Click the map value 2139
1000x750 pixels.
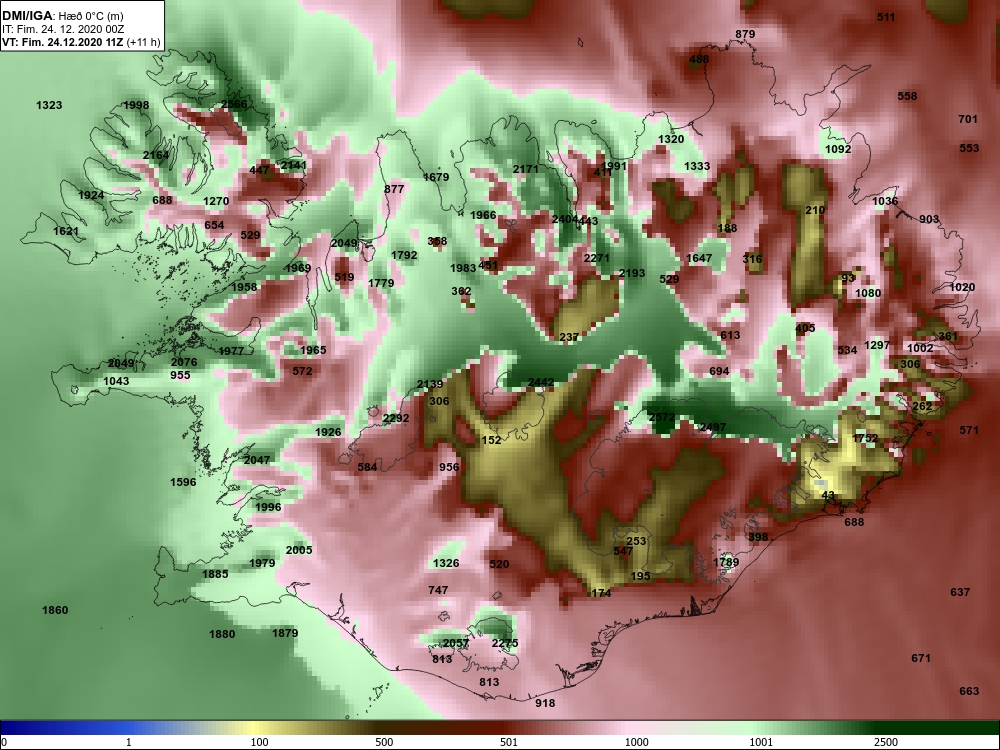click(430, 384)
